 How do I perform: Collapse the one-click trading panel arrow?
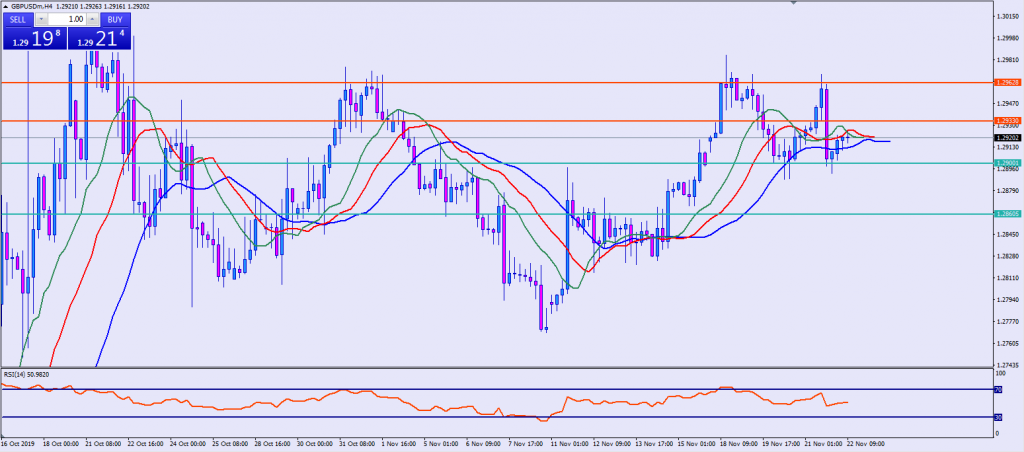(x=5, y=6)
